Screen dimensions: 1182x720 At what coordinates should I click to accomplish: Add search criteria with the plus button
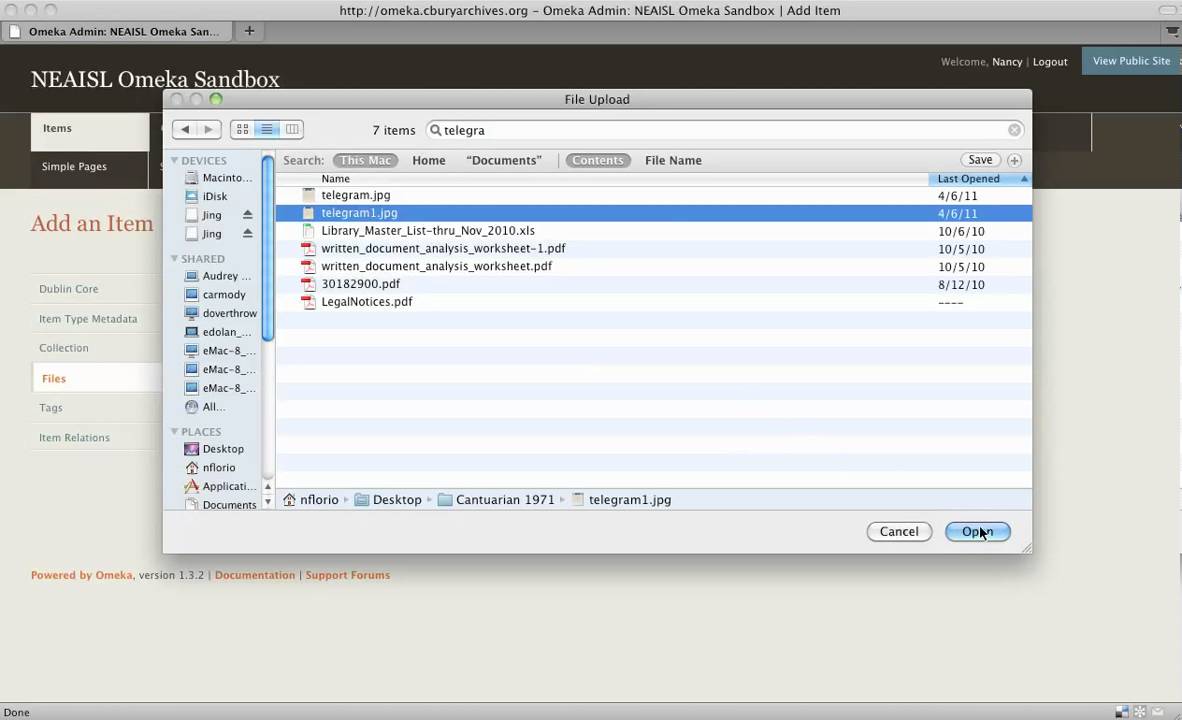pos(1015,161)
